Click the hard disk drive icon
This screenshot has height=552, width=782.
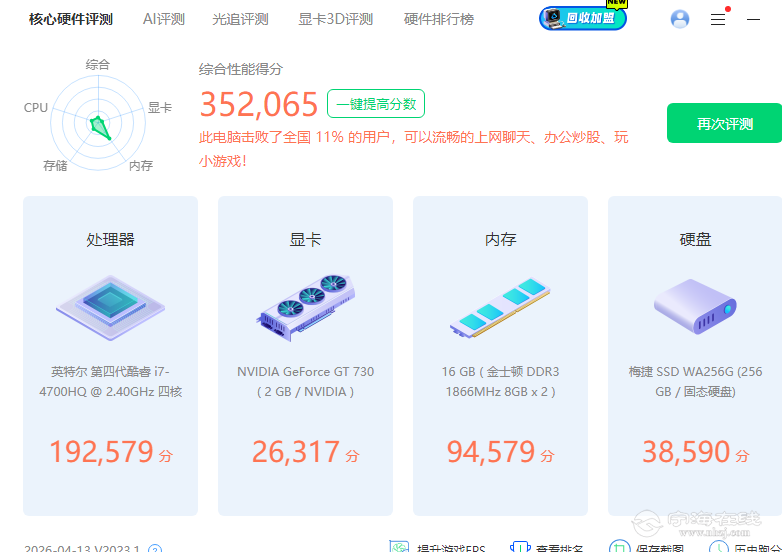pos(695,305)
